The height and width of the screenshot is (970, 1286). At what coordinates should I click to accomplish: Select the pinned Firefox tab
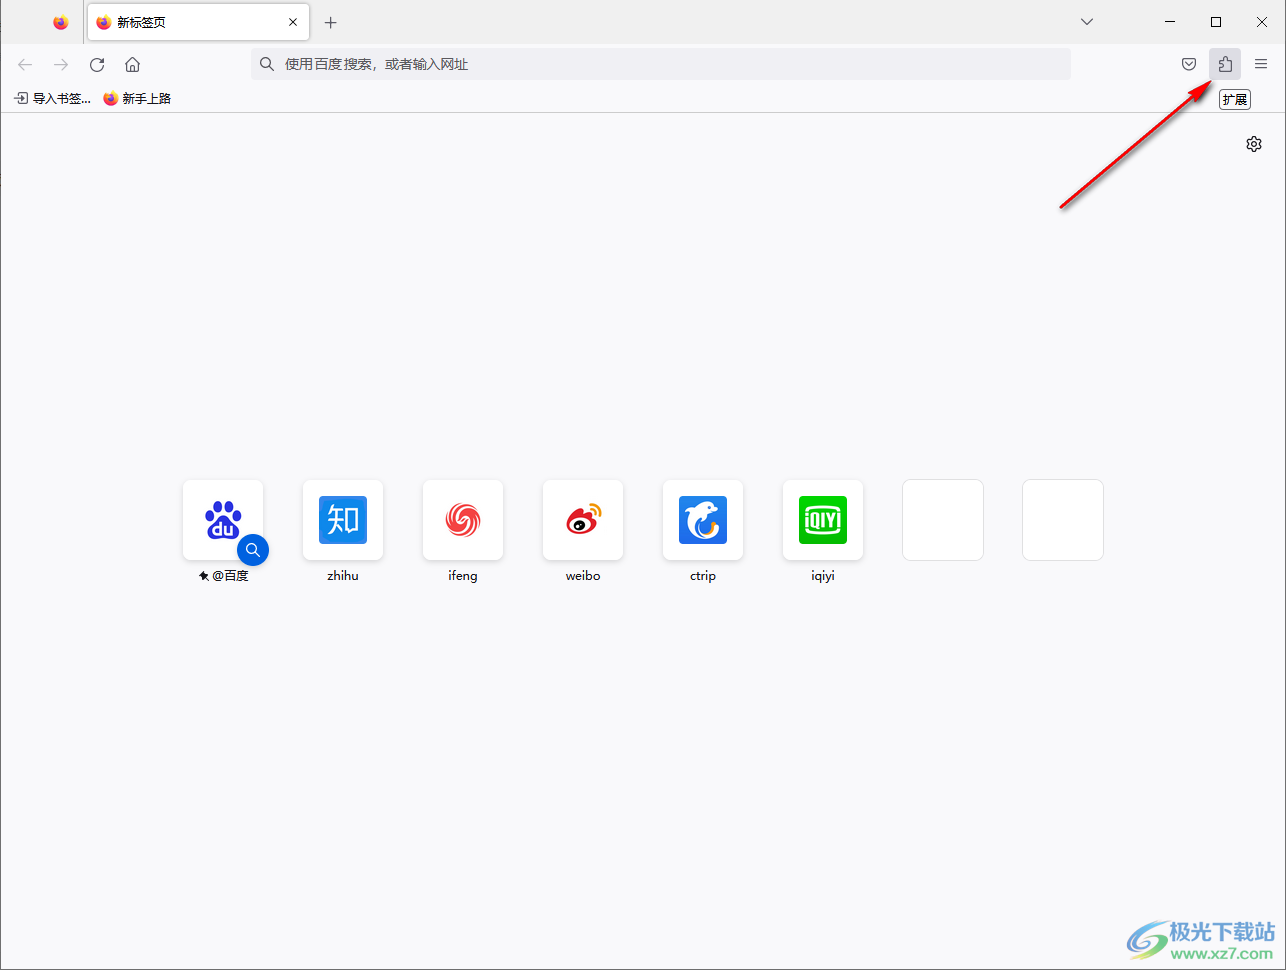coord(61,22)
